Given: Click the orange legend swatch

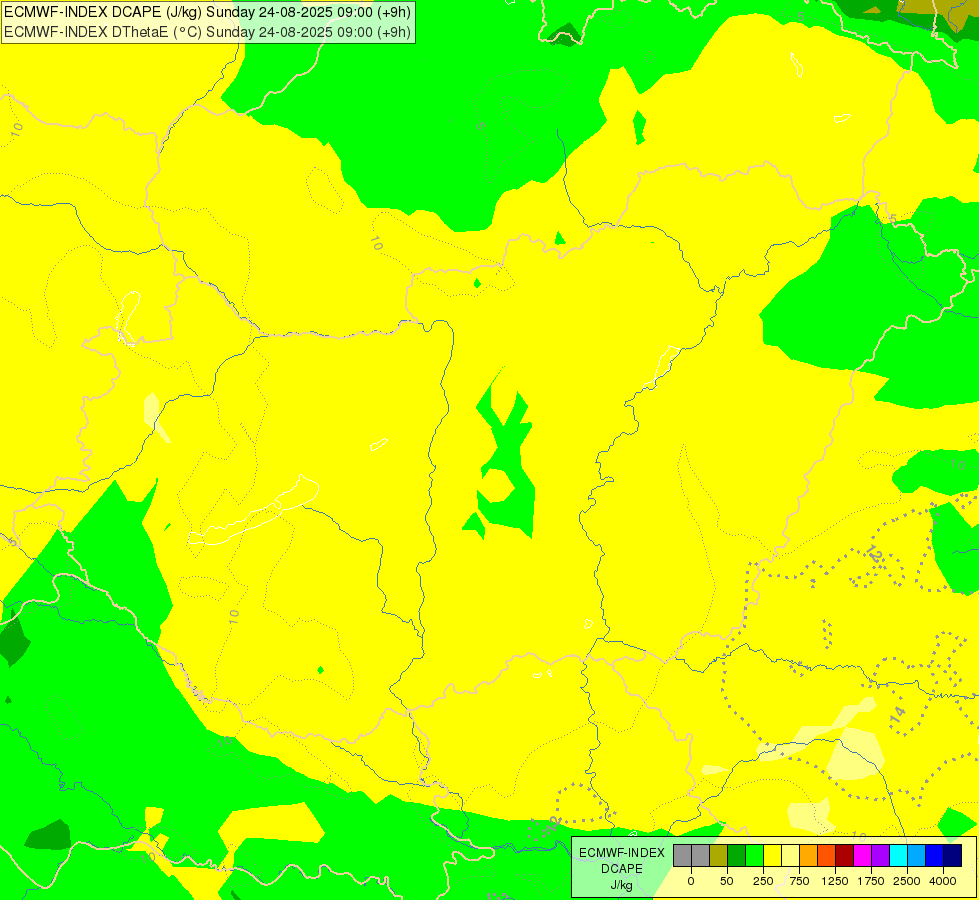Looking at the screenshot, I should pyautogui.click(x=809, y=856).
